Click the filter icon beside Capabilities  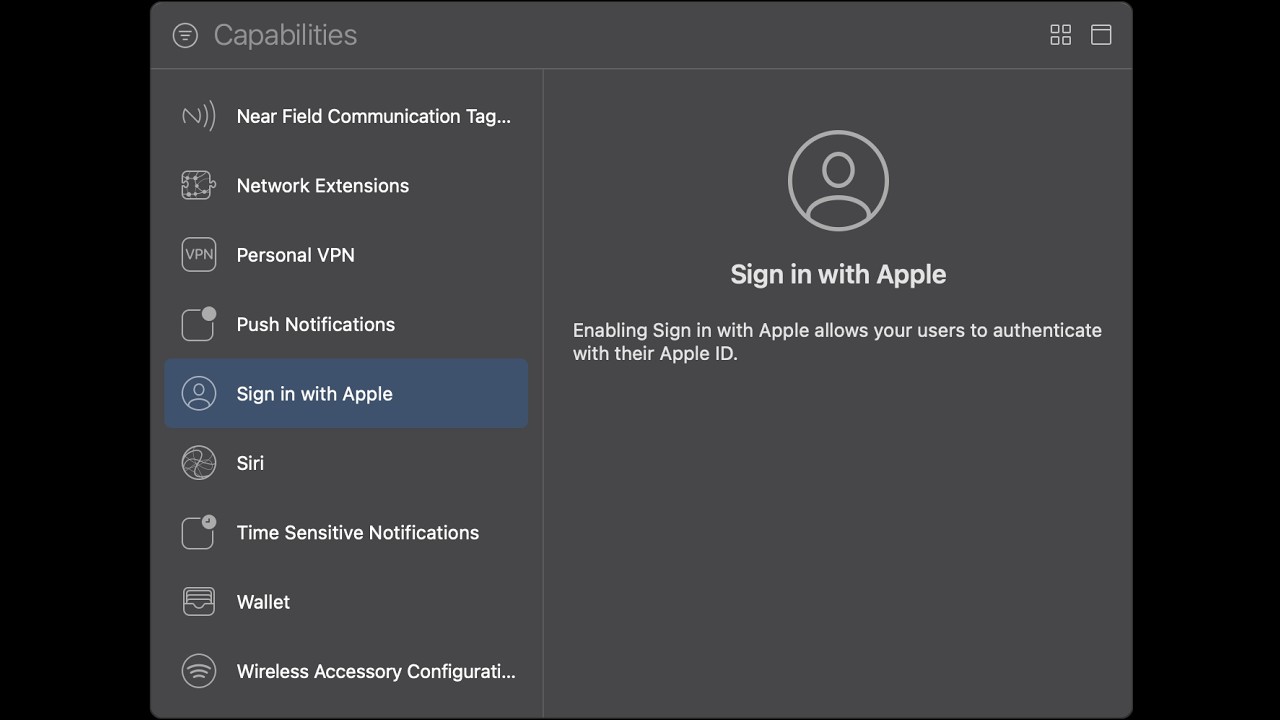[185, 35]
